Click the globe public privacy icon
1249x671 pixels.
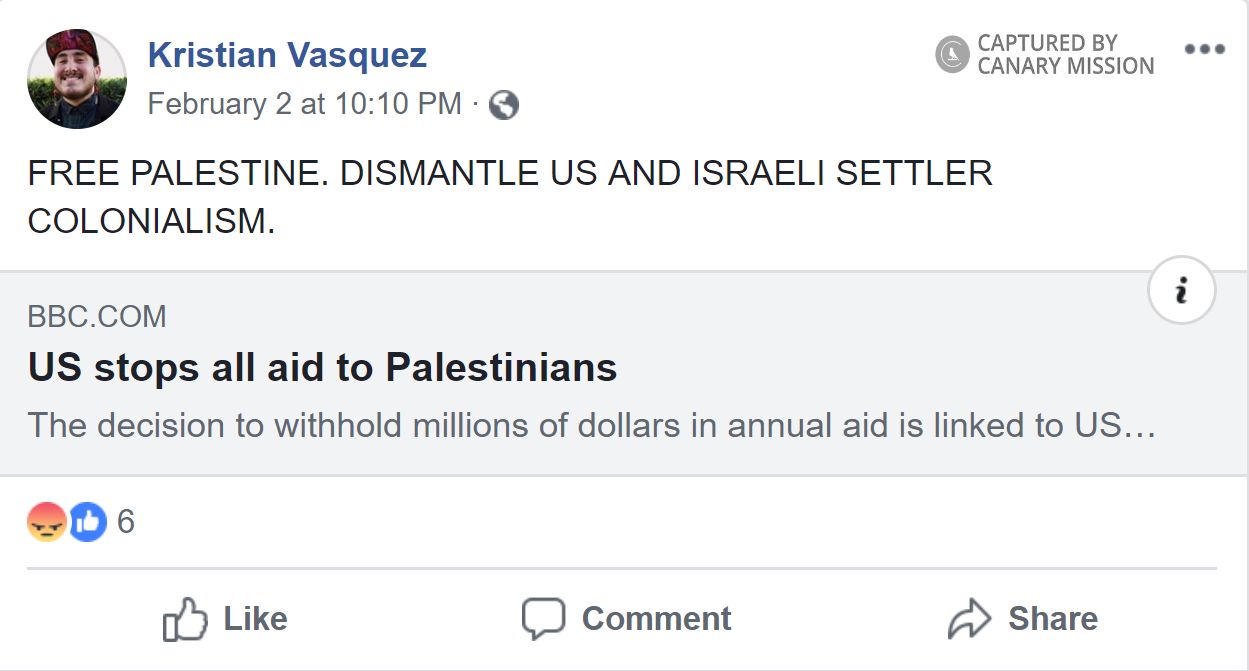tap(504, 105)
